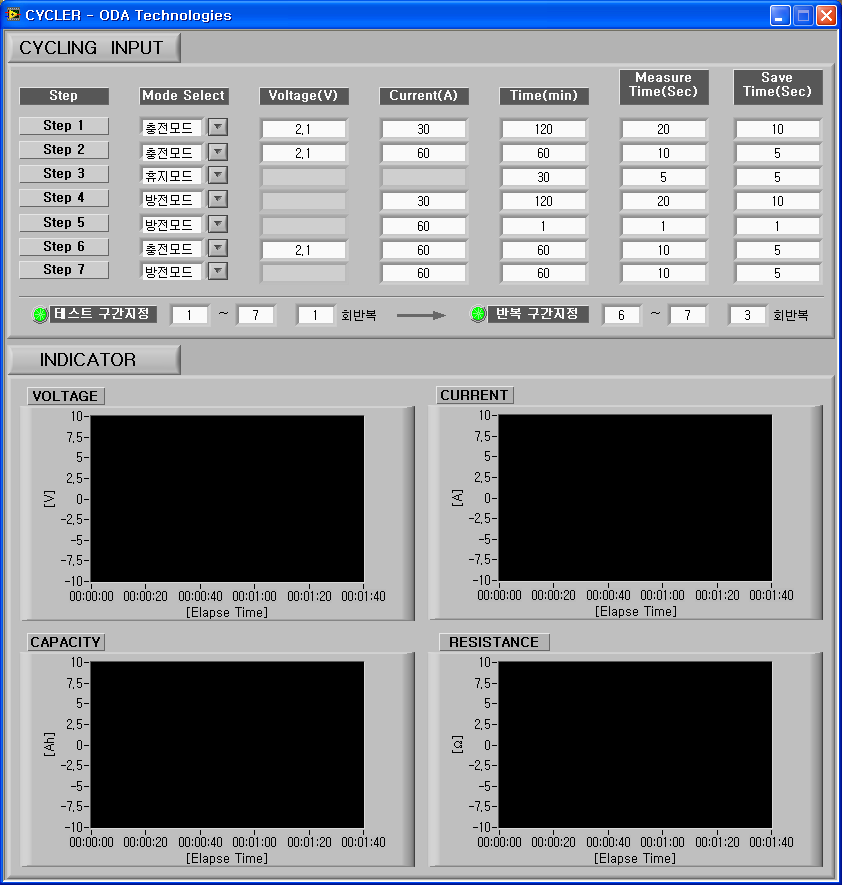Click the Voltage(V) column header
The width and height of the screenshot is (842, 885).
point(304,96)
